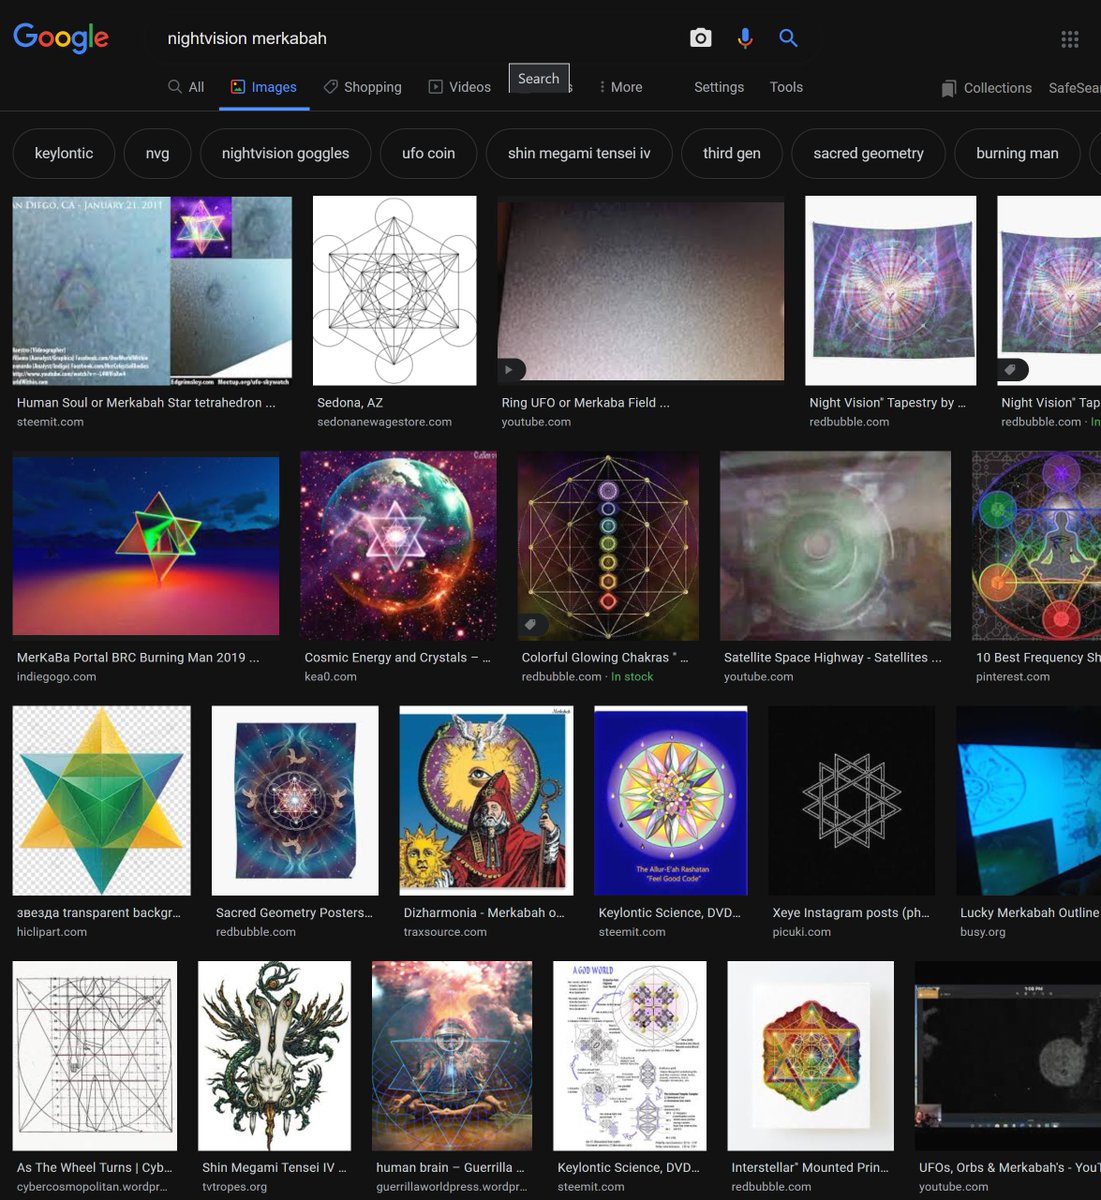The height and width of the screenshot is (1200, 1101).
Task: Start voice search with microphone
Action: (x=745, y=38)
